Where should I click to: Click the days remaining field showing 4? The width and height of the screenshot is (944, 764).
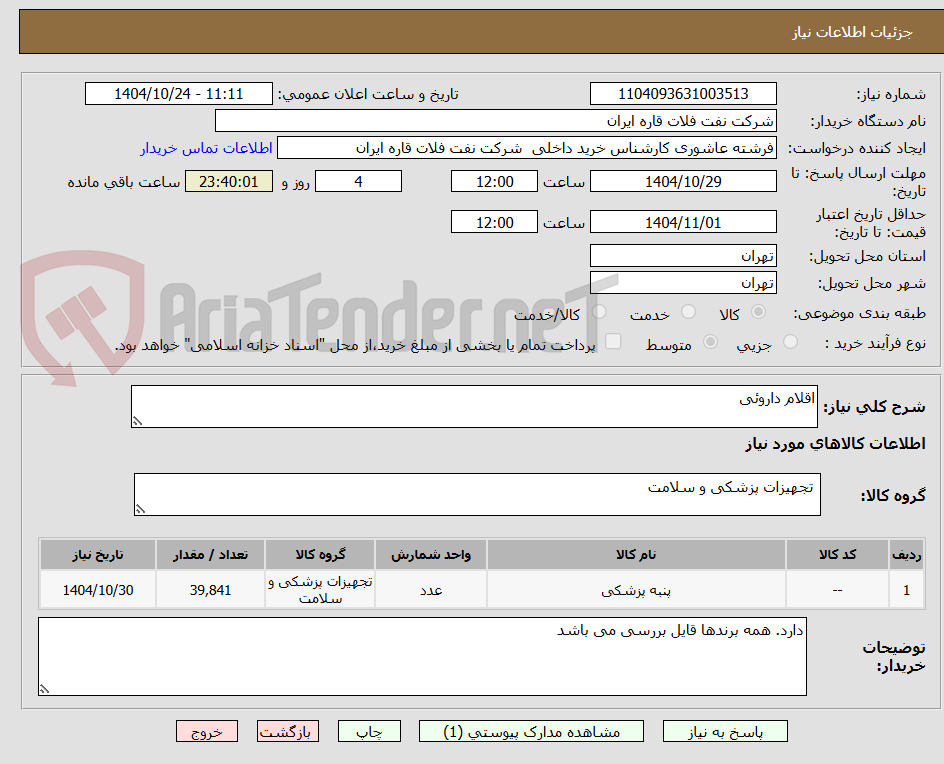pyautogui.click(x=358, y=181)
